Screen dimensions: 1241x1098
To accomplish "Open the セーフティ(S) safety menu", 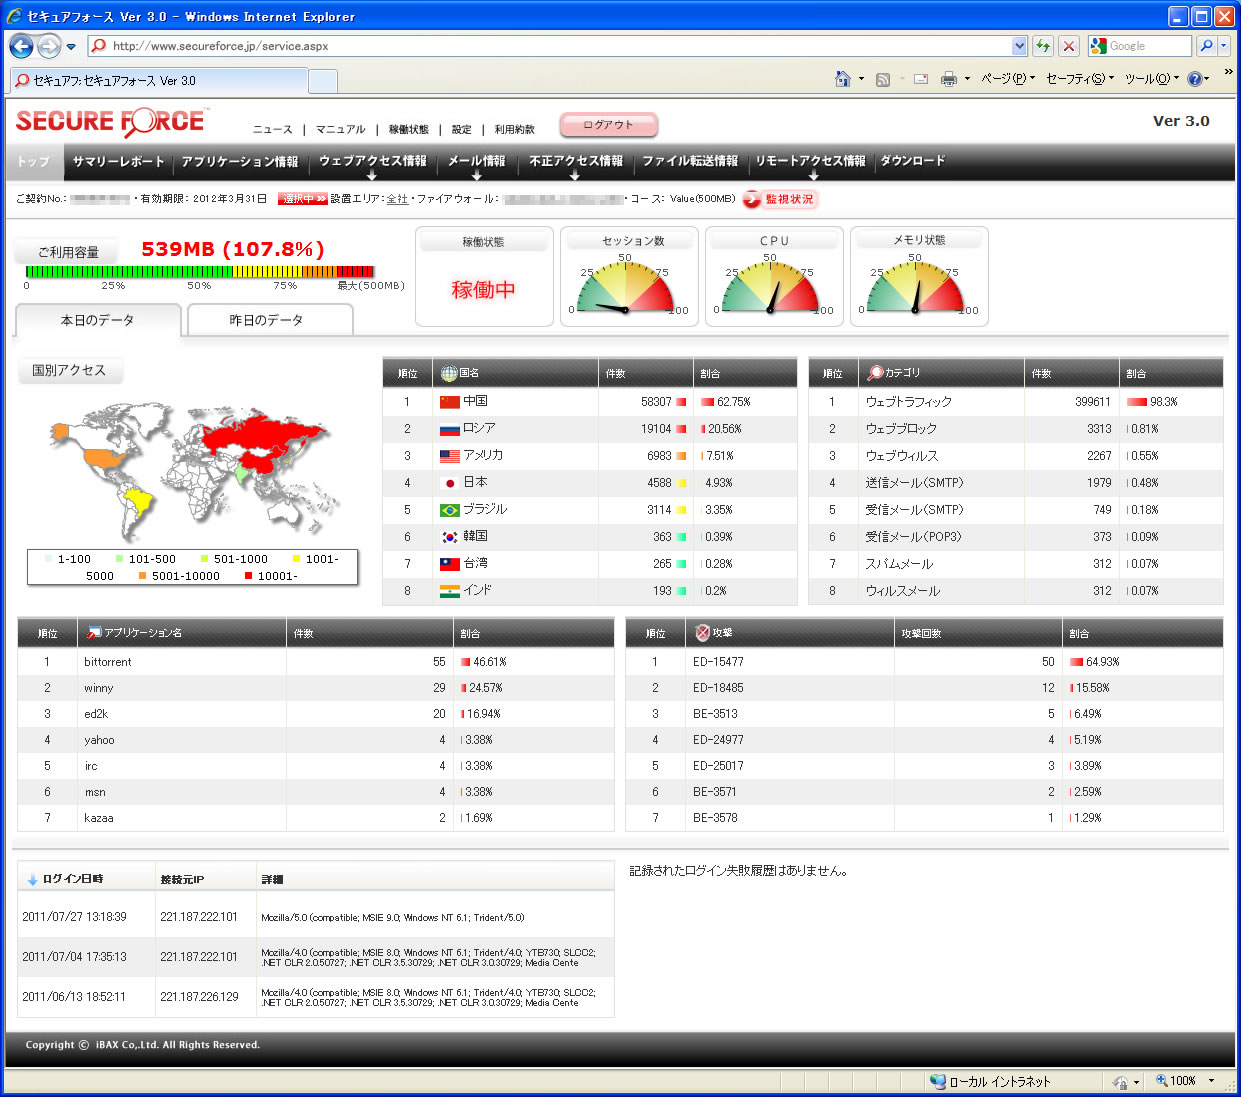I will point(1079,79).
